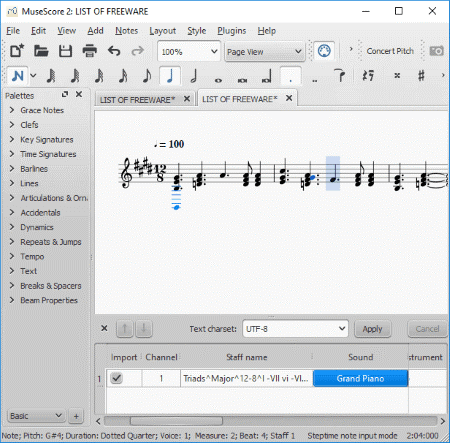This screenshot has height=443, width=450.
Task: Toggle the MIDI input button
Action: (x=324, y=51)
